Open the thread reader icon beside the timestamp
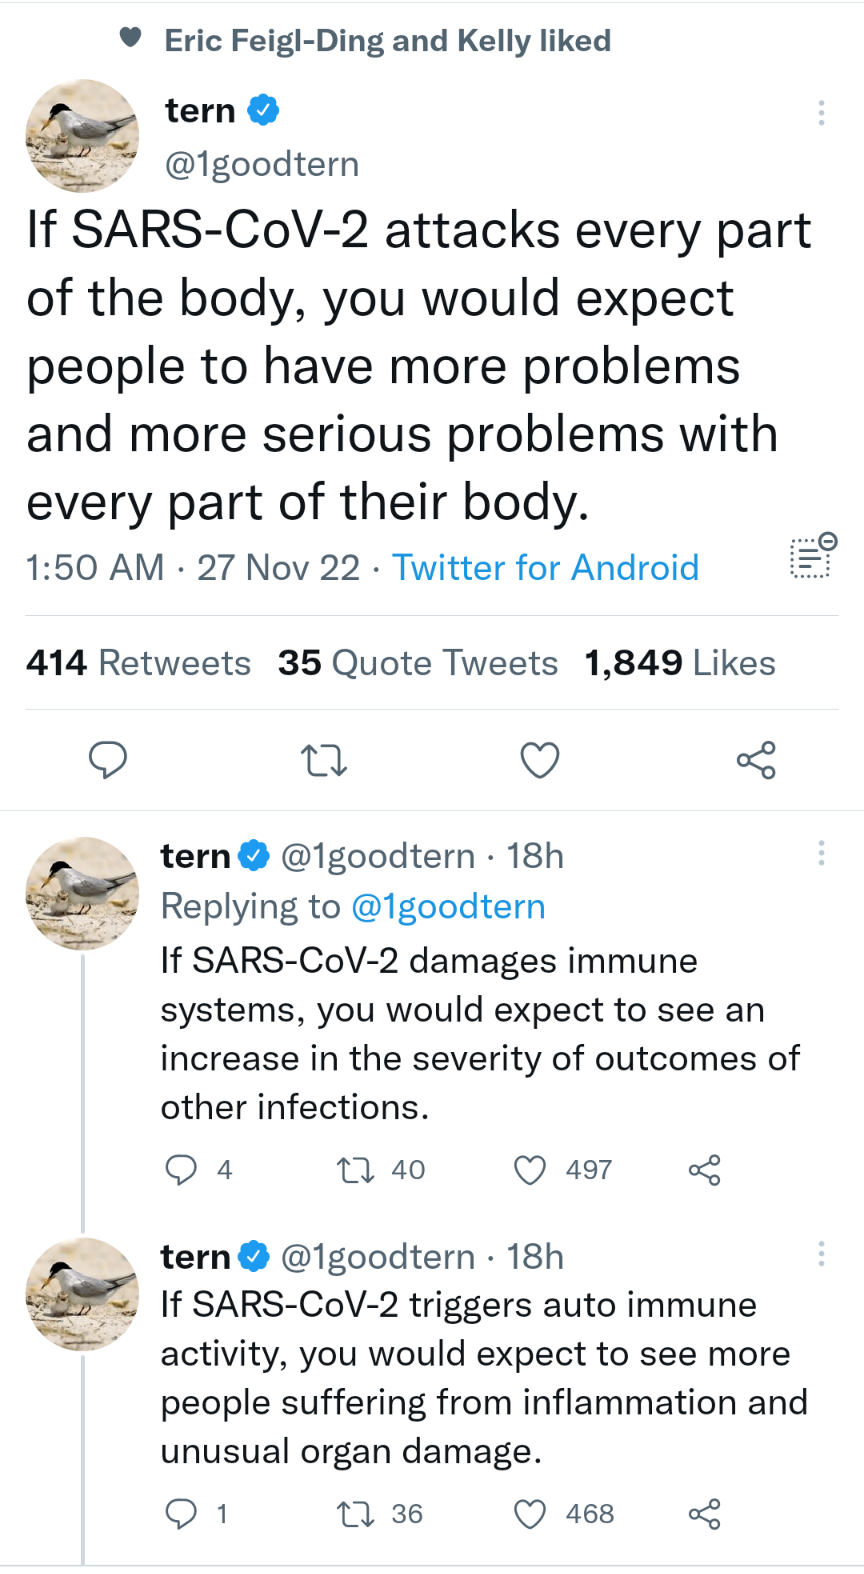This screenshot has width=864, height=1574. click(813, 556)
